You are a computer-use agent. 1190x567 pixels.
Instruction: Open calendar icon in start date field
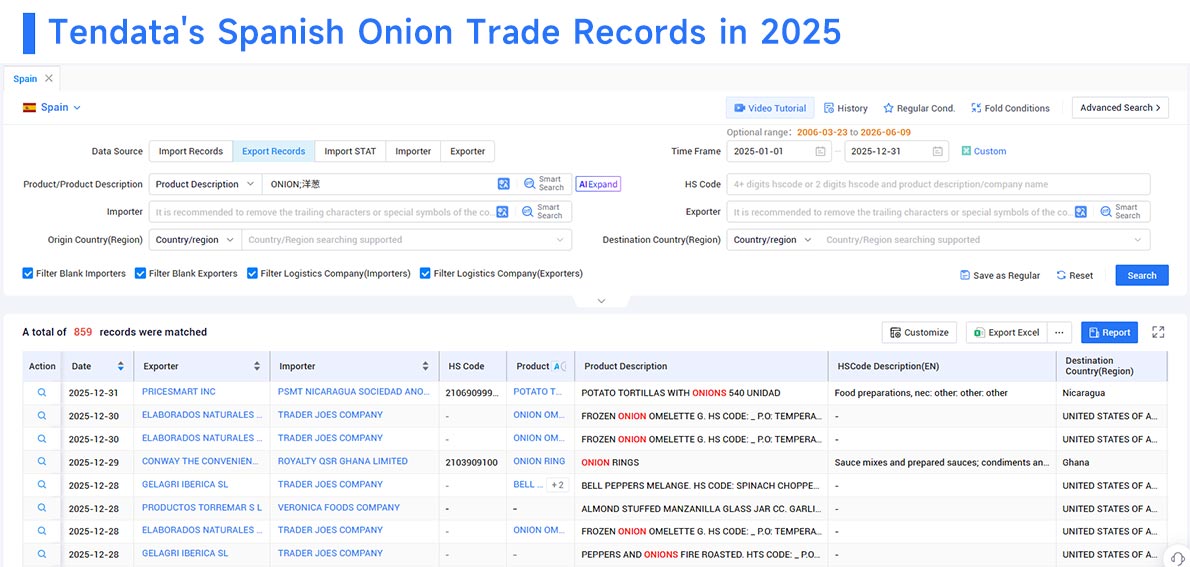pyautogui.click(x=820, y=151)
